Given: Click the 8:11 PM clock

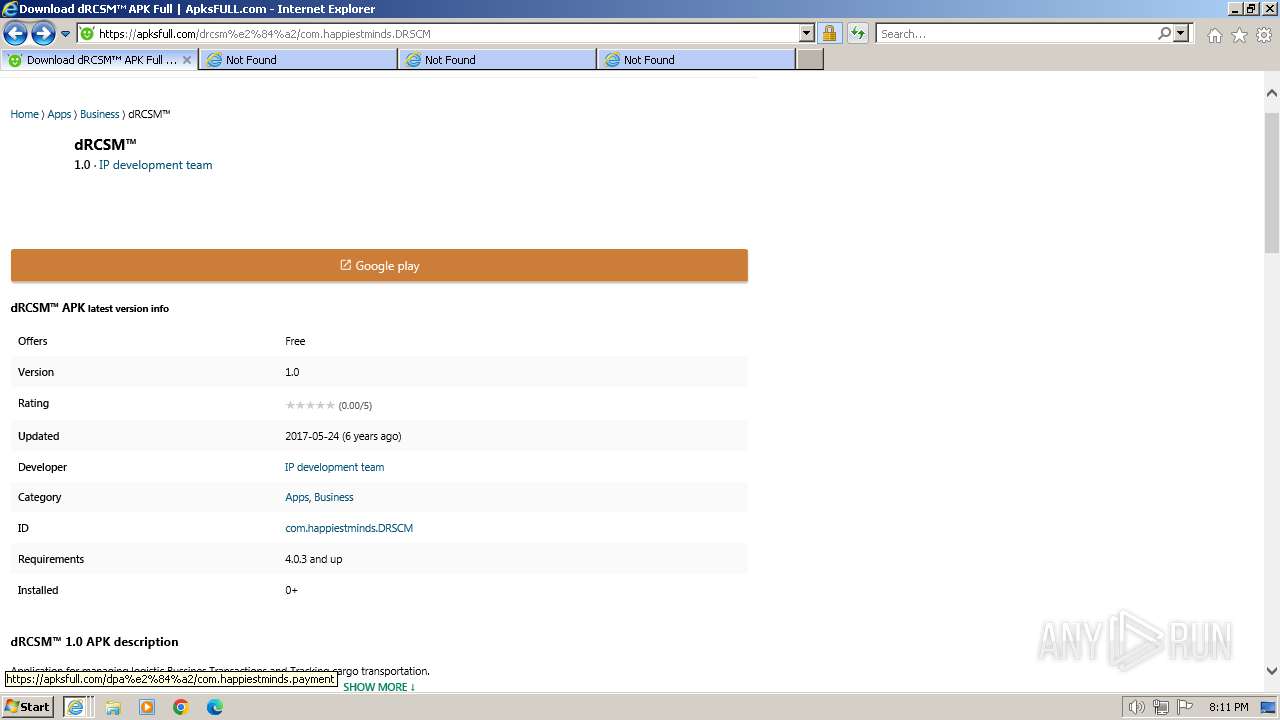Looking at the screenshot, I should click(x=1228, y=708).
